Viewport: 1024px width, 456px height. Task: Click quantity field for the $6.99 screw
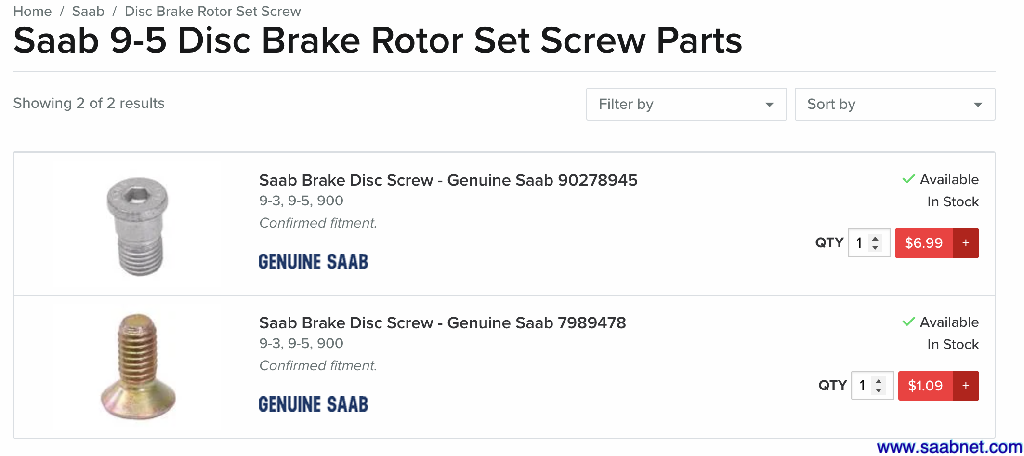[860, 243]
